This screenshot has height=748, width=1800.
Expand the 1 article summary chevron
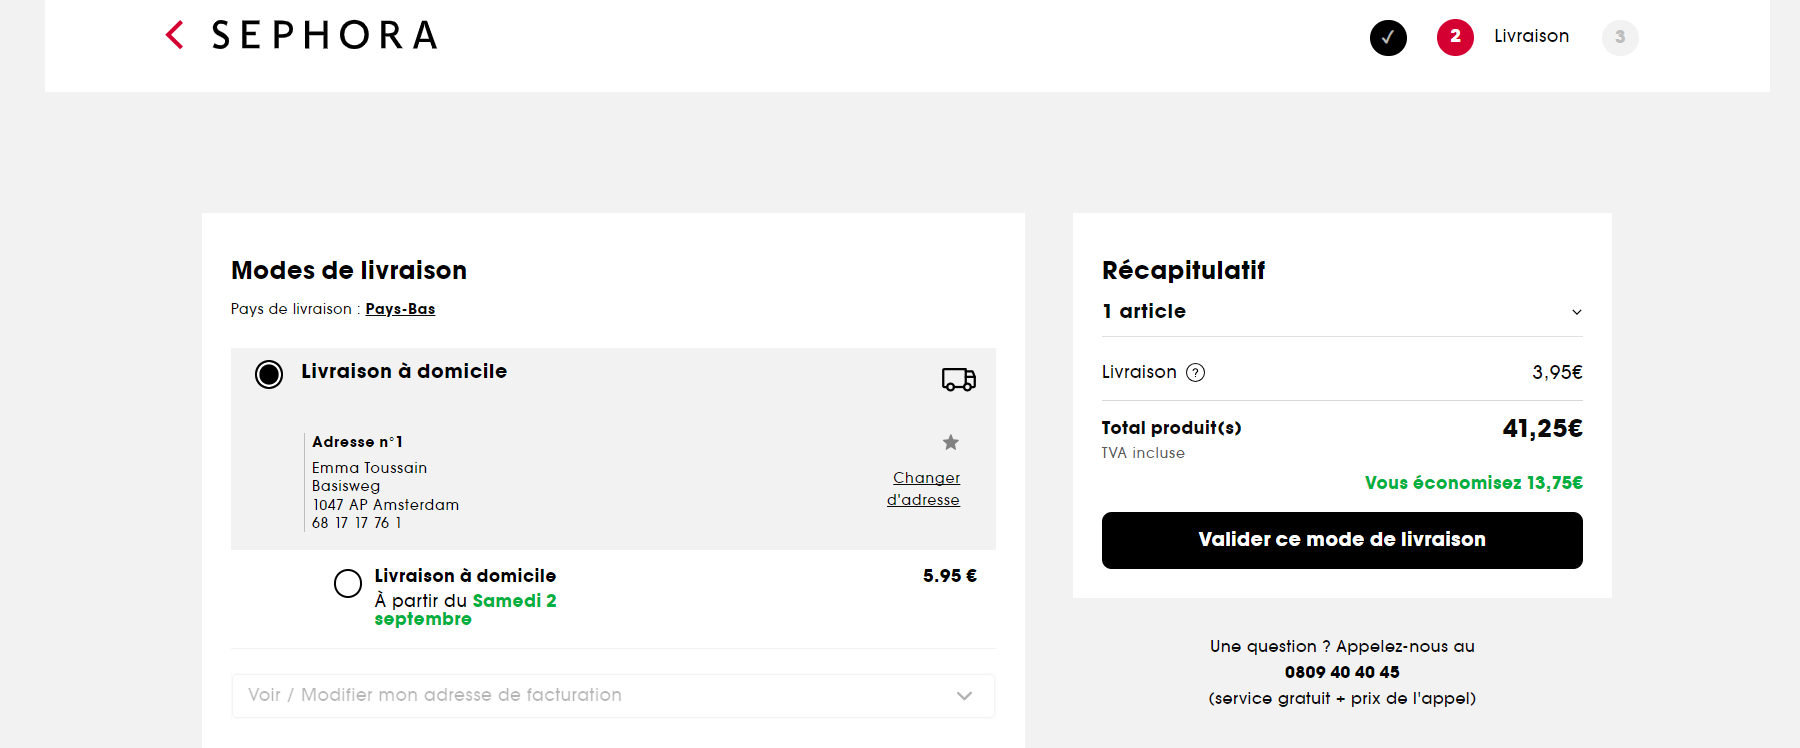(1576, 312)
